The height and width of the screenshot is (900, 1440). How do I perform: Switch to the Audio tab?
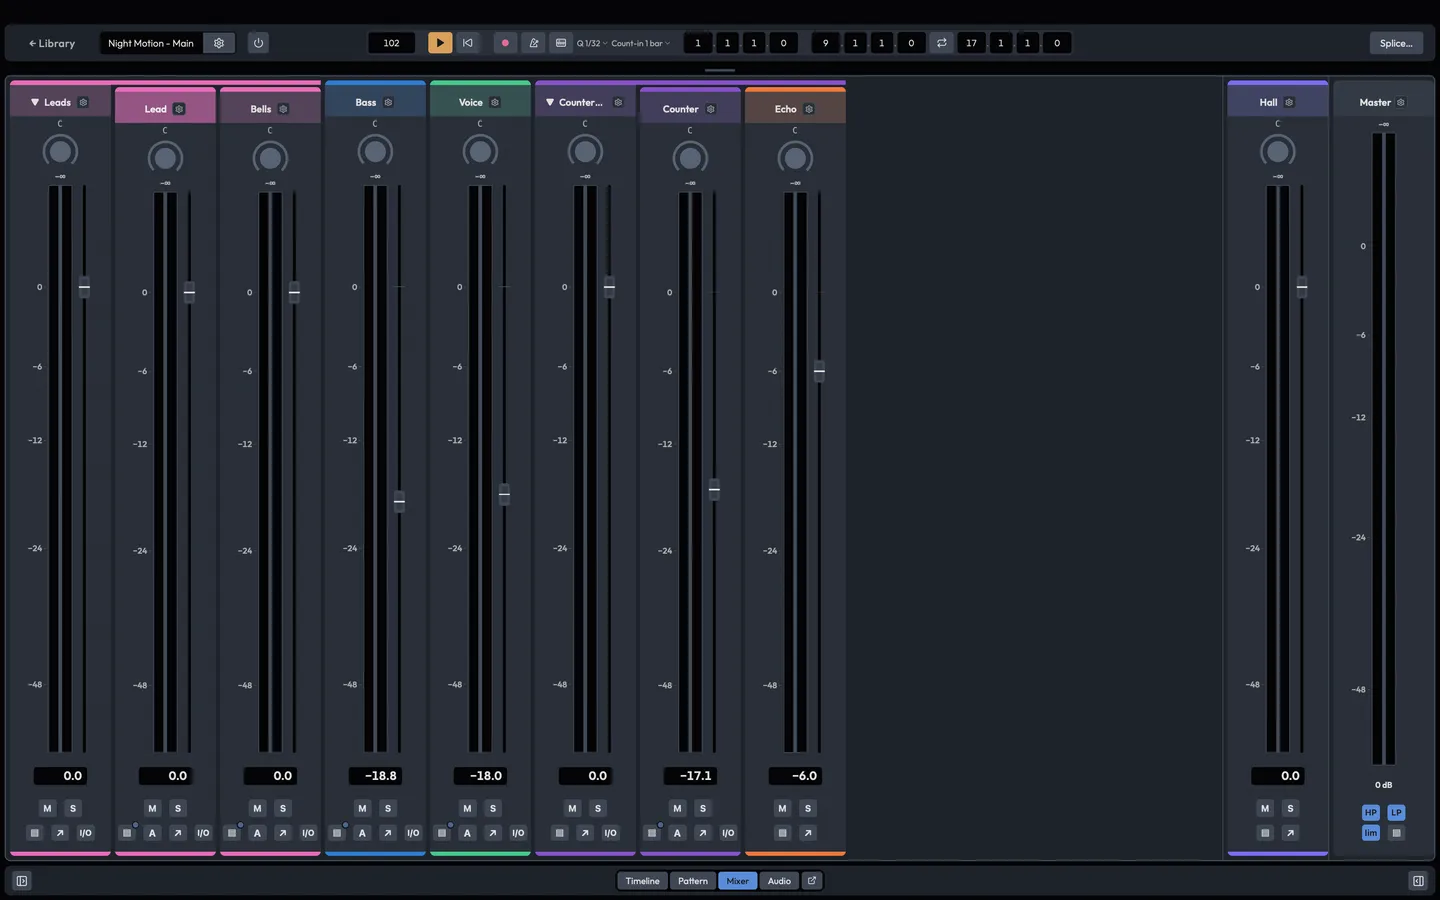tap(779, 881)
